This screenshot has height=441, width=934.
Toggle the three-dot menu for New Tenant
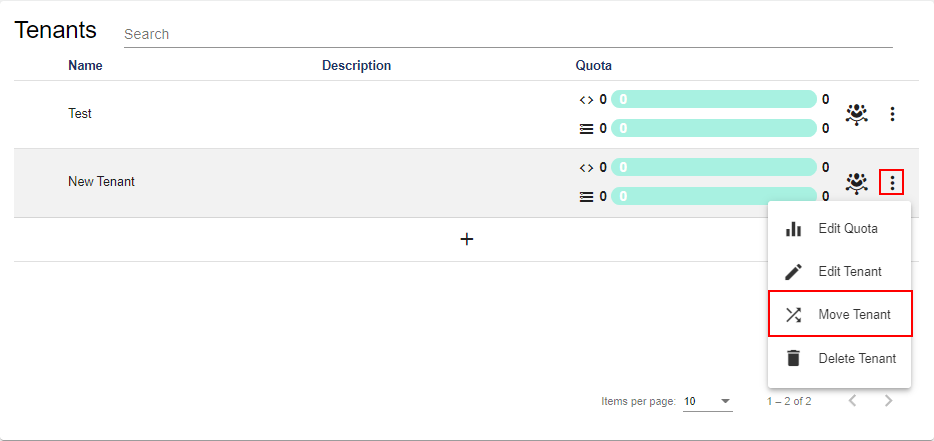(892, 182)
